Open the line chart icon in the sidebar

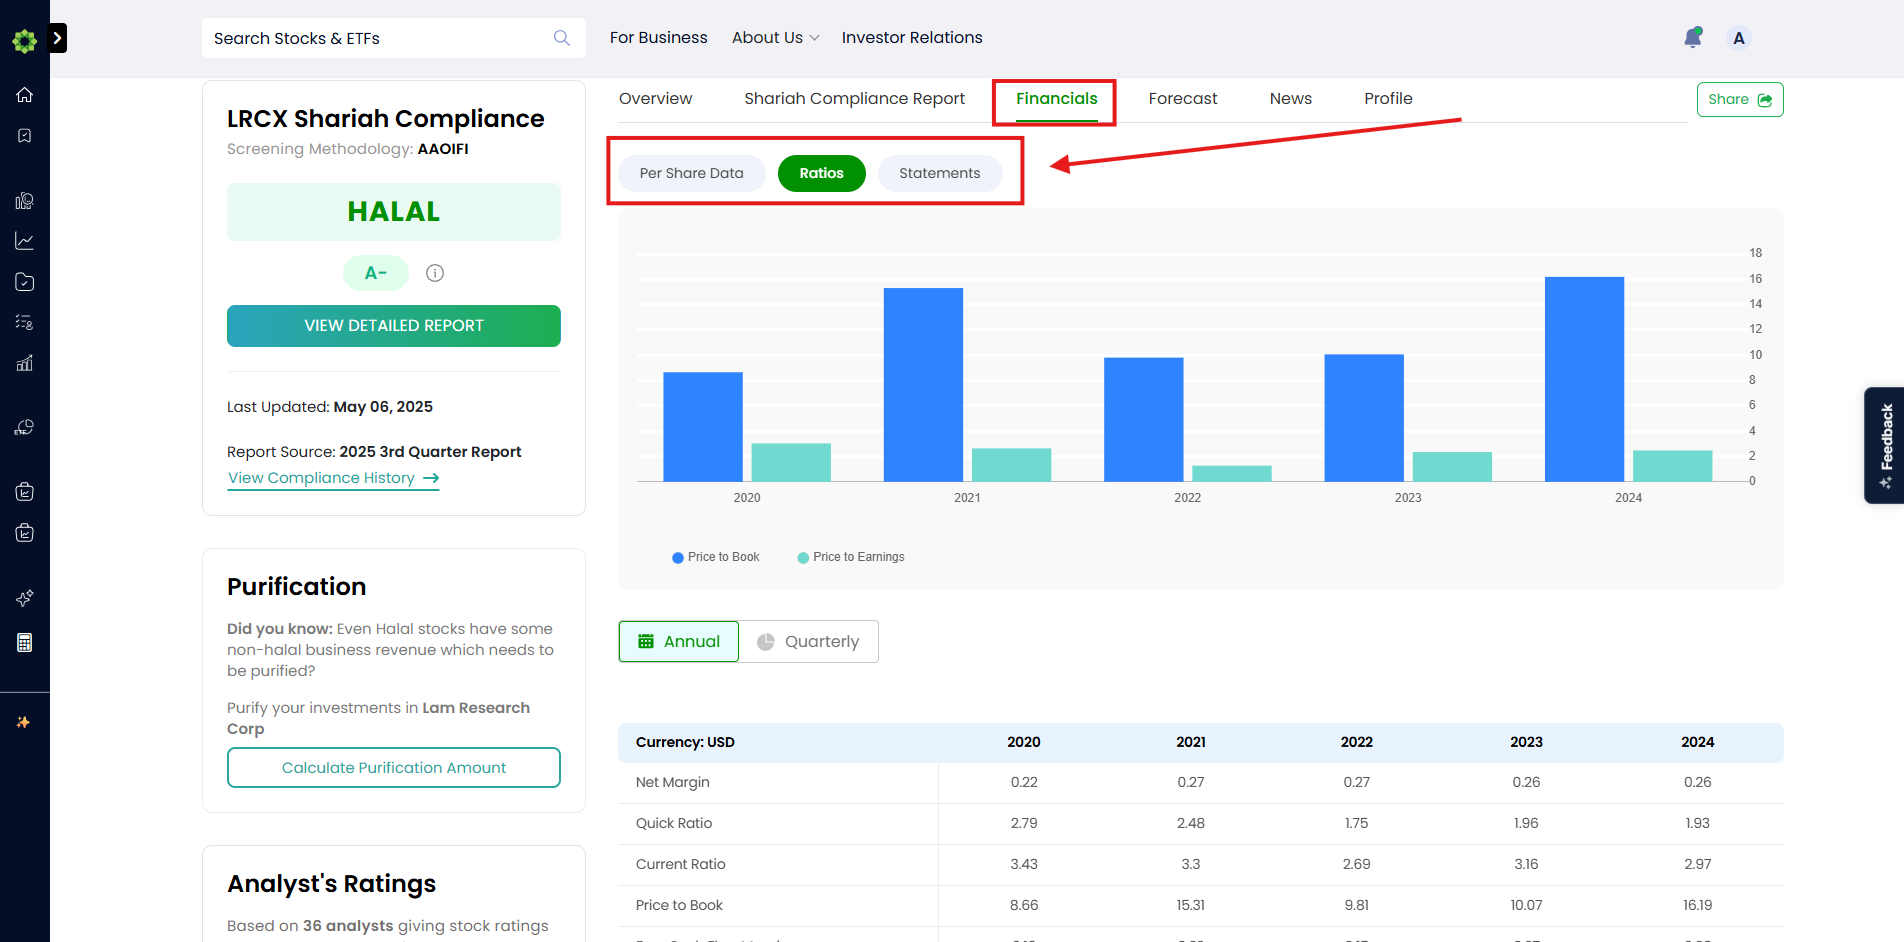[x=25, y=241]
